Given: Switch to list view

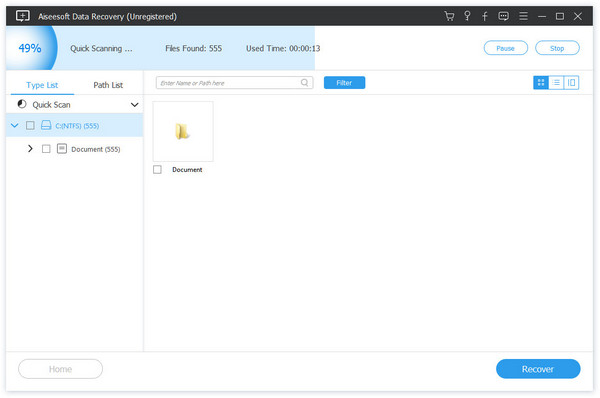Looking at the screenshot, I should (556, 83).
